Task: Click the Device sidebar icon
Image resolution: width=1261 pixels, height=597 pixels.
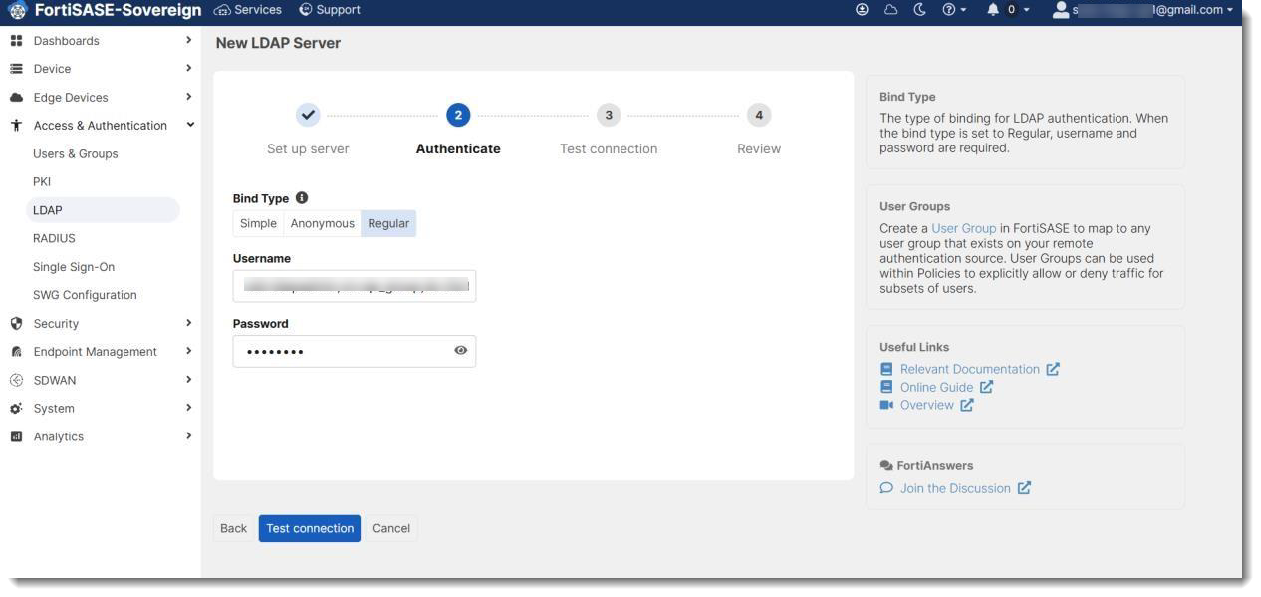Action: 16,69
